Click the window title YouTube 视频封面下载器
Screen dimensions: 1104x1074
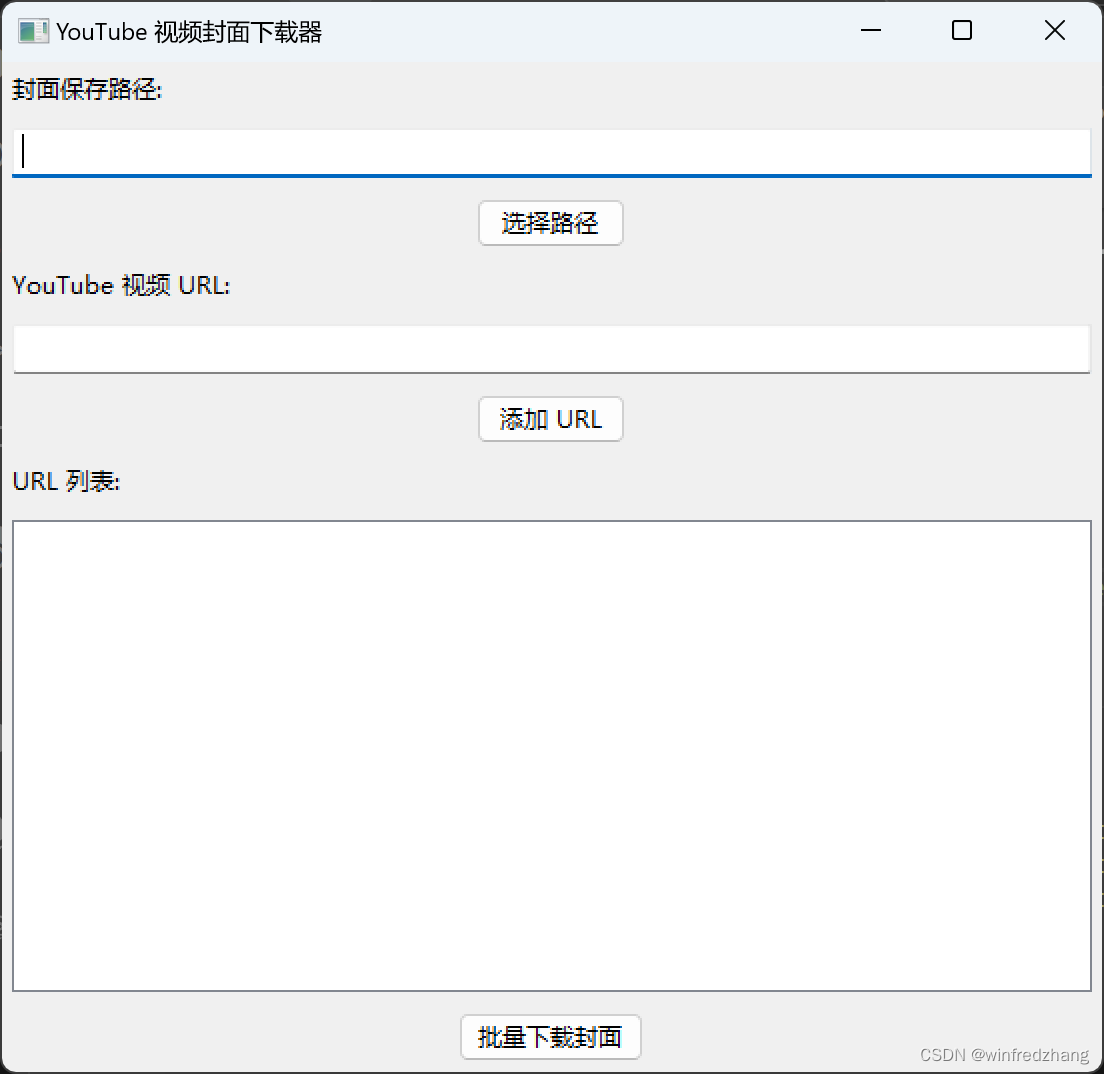click(189, 32)
